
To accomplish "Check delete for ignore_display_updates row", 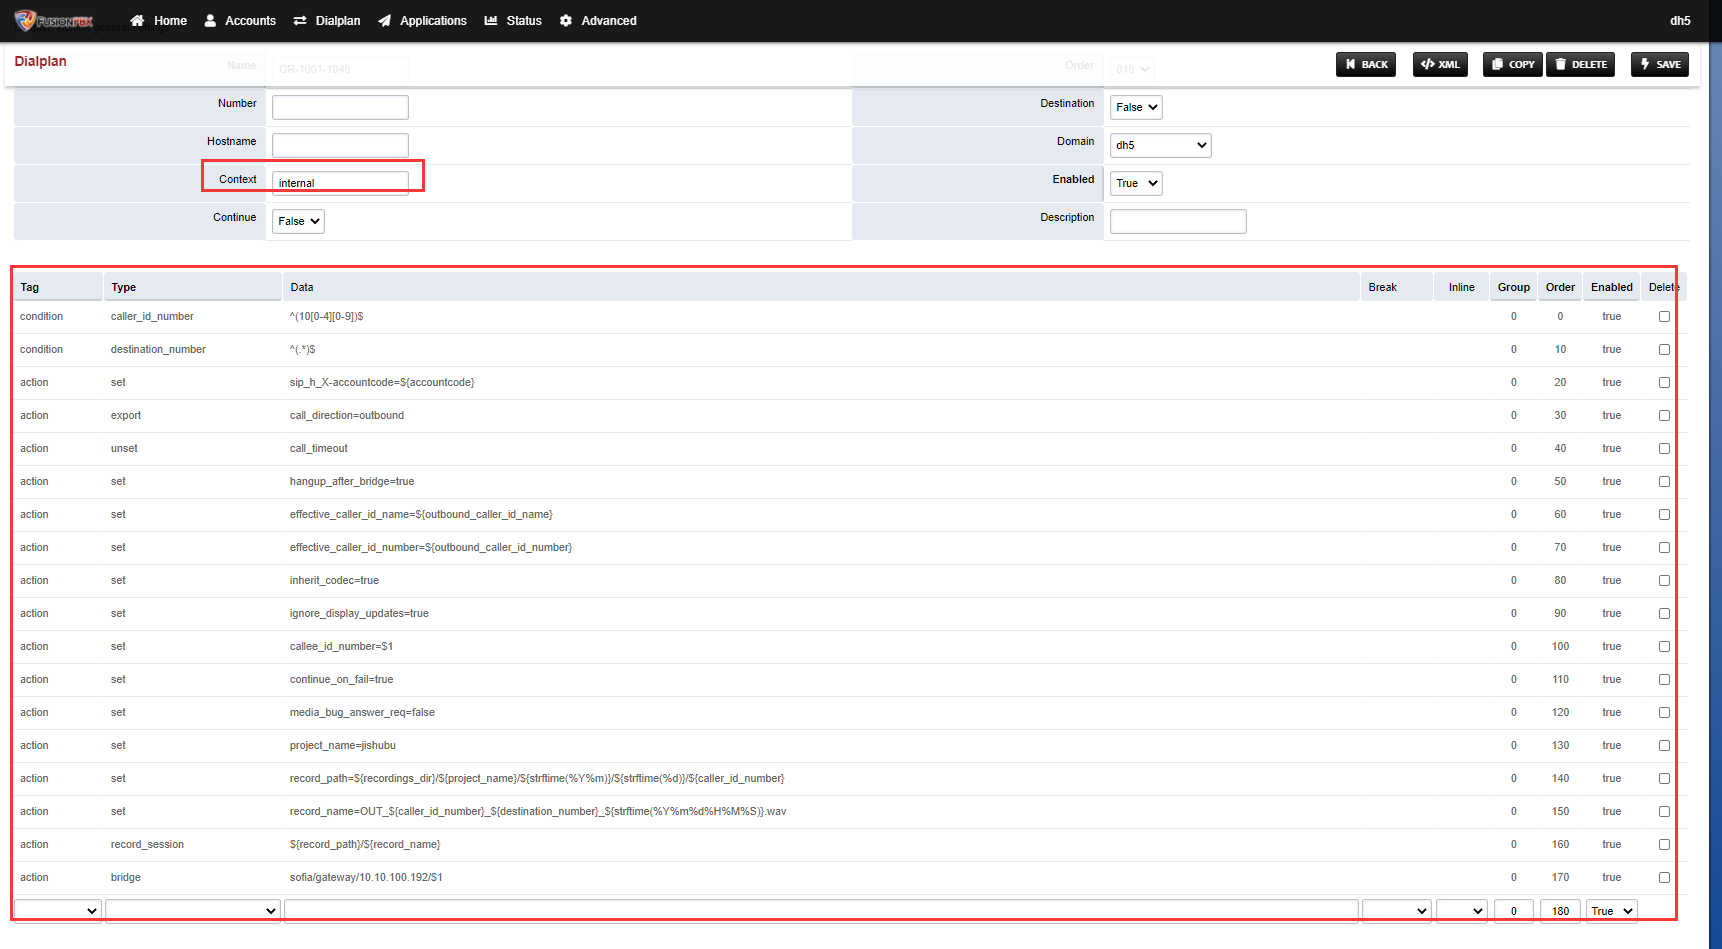I will click(1664, 614).
